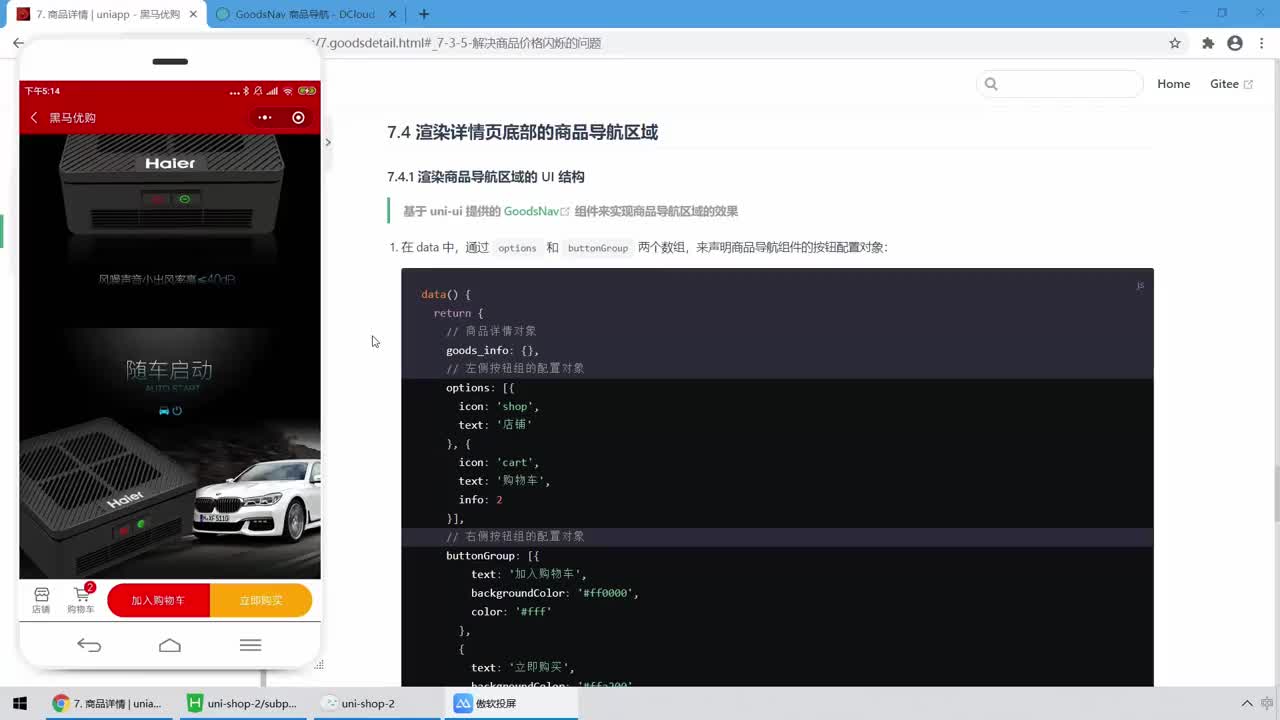Click the 随车启动 product image
1280x720 pixels.
pos(170,453)
